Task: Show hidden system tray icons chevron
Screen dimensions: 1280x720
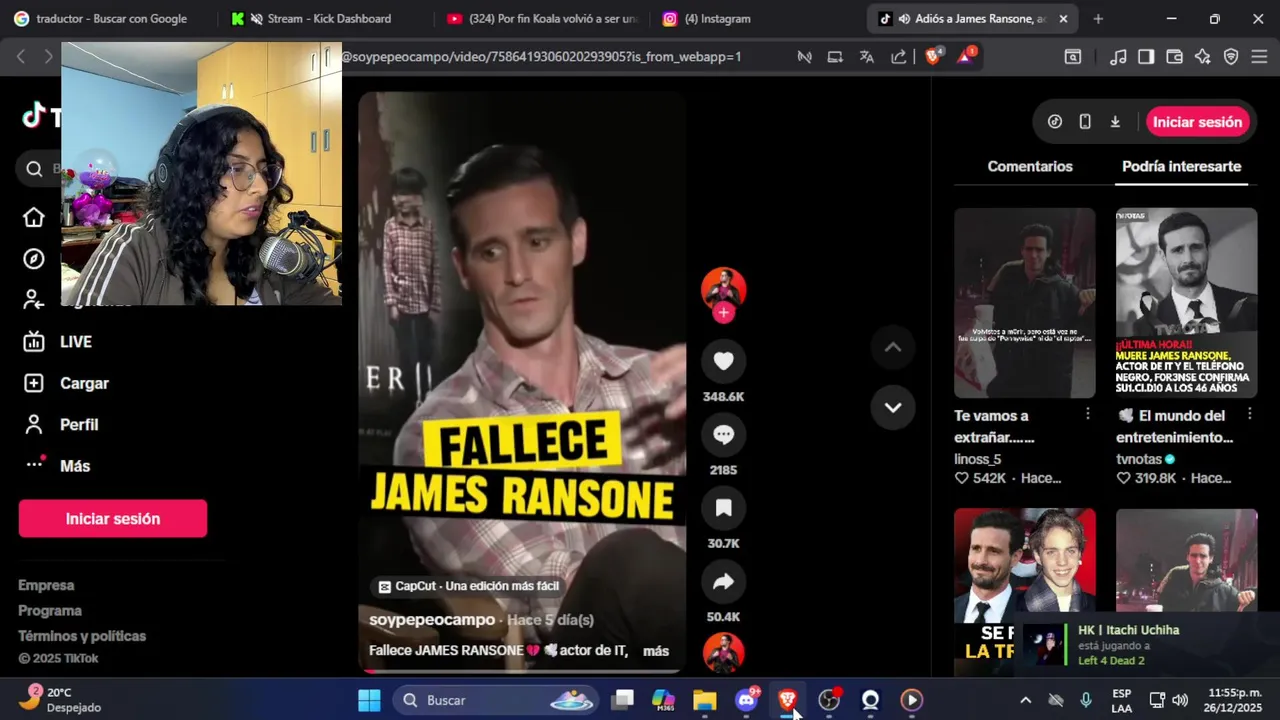Action: 1025,700
